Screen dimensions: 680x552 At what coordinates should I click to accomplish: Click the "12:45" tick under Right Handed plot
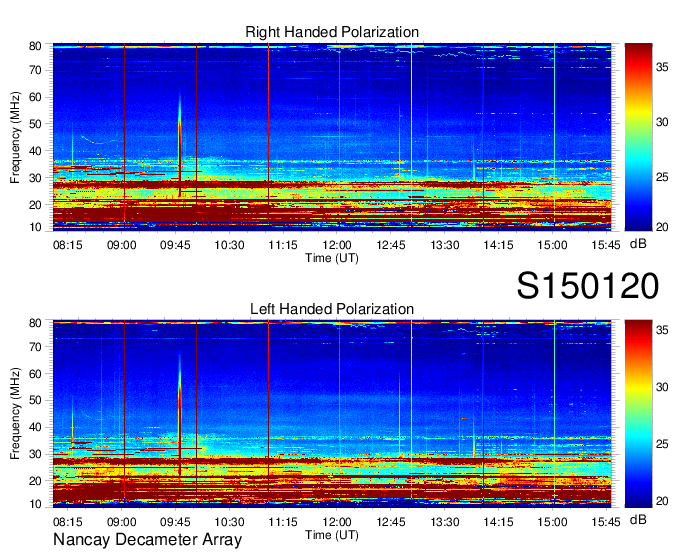(x=391, y=245)
